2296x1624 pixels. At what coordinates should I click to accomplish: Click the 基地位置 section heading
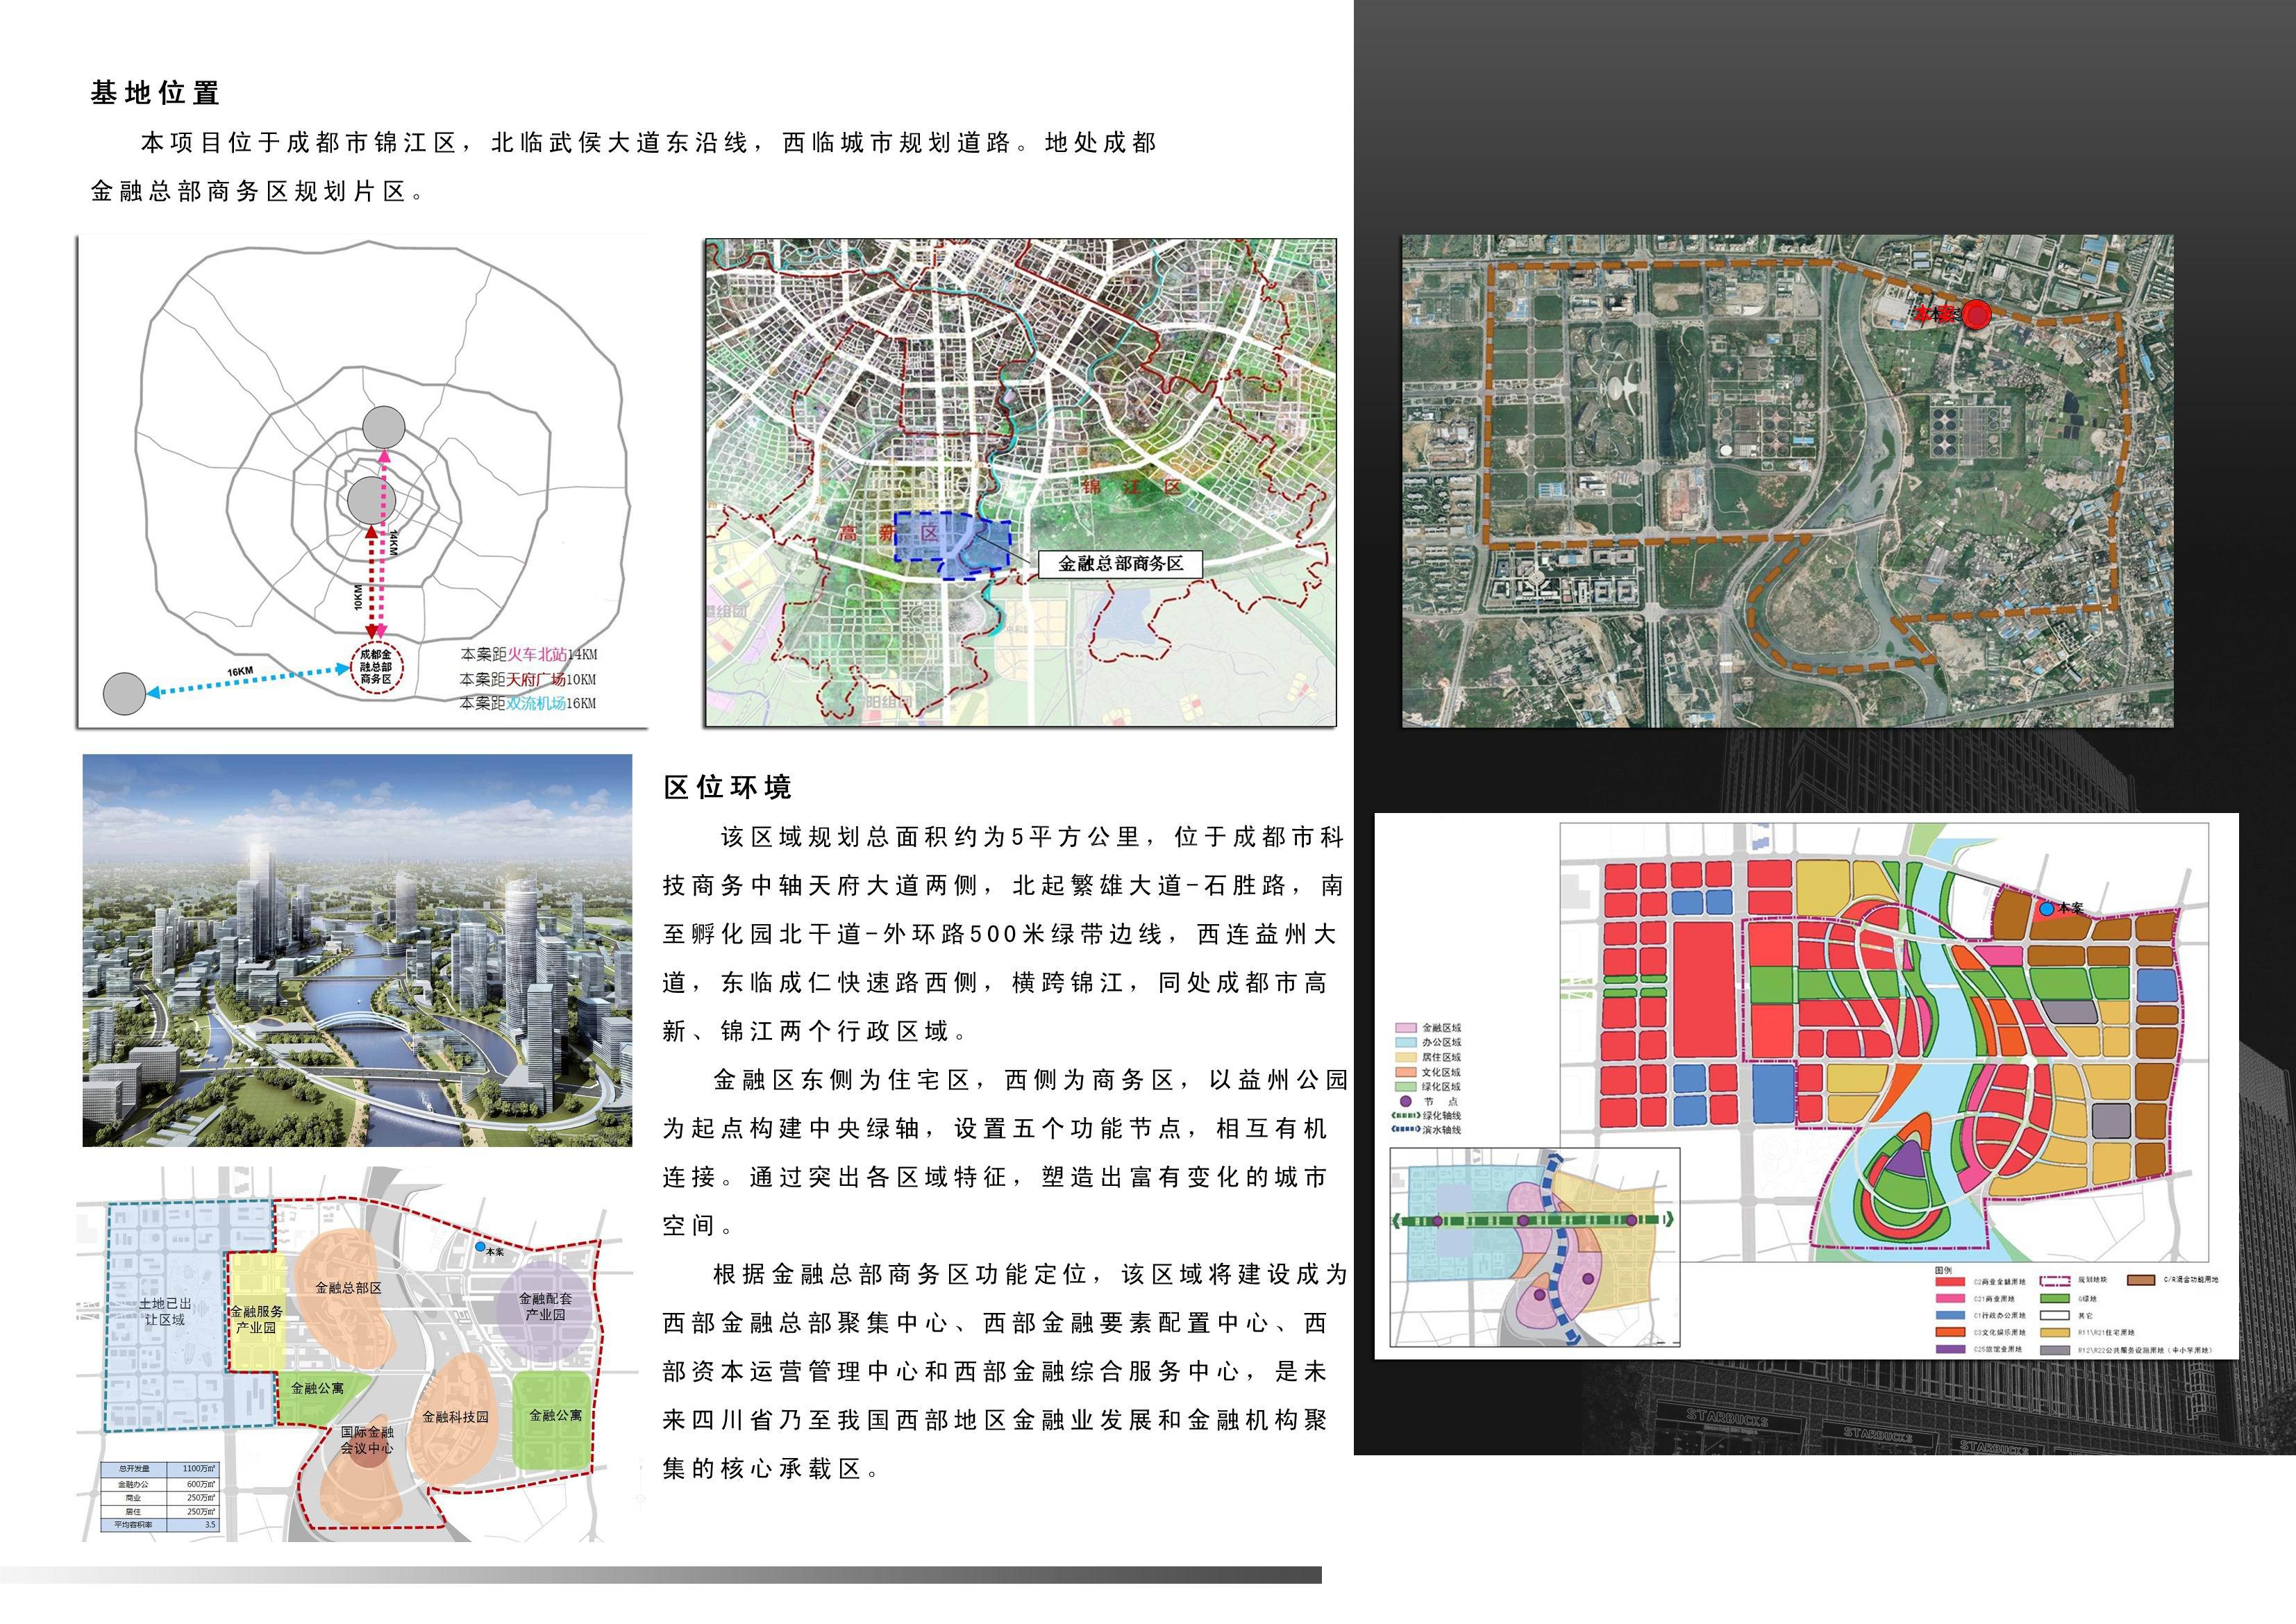(155, 93)
